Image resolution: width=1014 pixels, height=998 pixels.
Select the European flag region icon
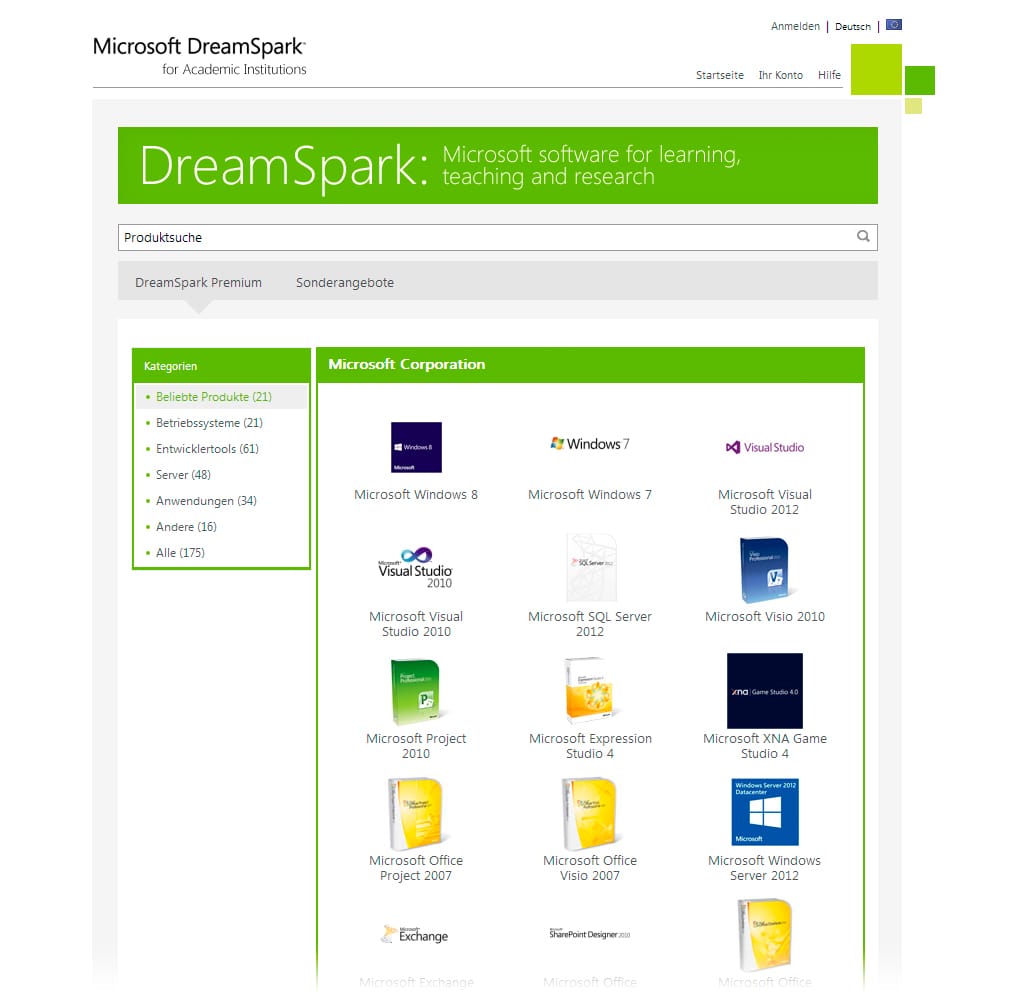[x=893, y=25]
